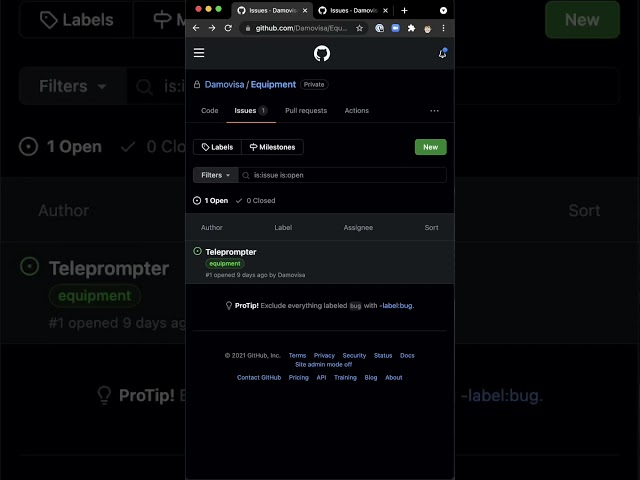Bookmark this page with the star icon
The width and height of the screenshot is (640, 480).
click(x=359, y=28)
